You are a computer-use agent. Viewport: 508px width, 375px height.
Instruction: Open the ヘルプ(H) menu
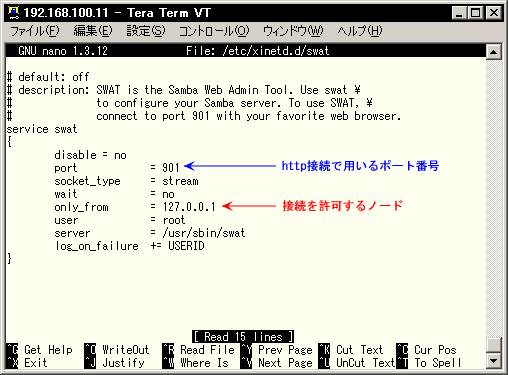click(x=360, y=31)
